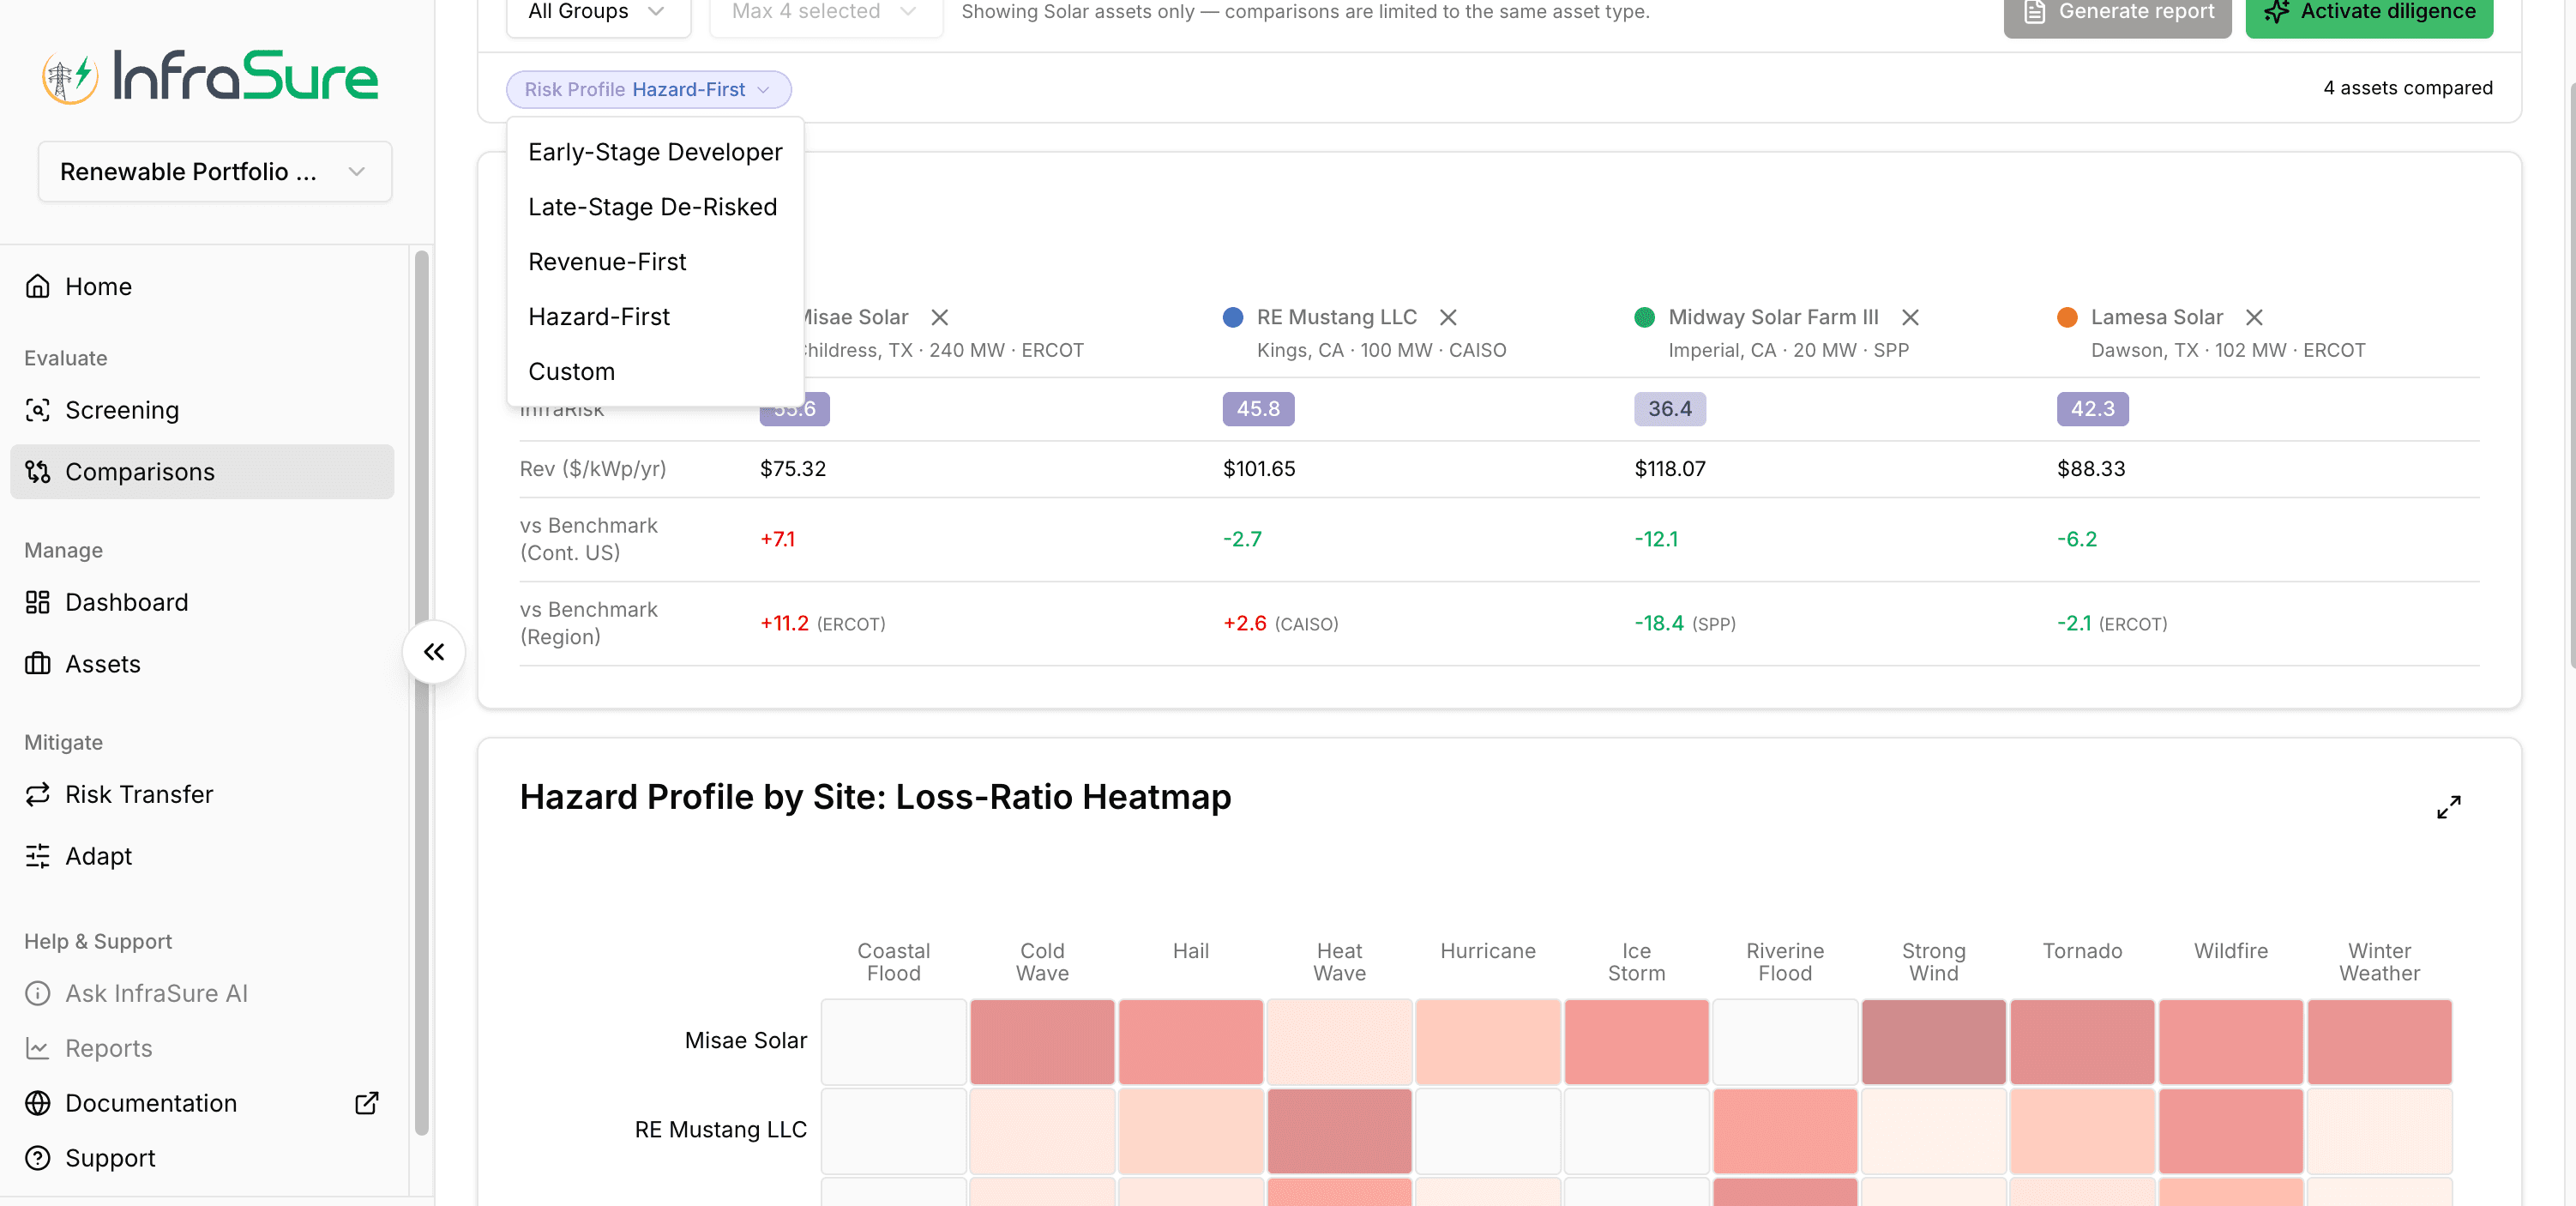Click Misae Solar Cold Wave heatmap cell
This screenshot has width=2576, height=1206.
click(x=1042, y=1041)
